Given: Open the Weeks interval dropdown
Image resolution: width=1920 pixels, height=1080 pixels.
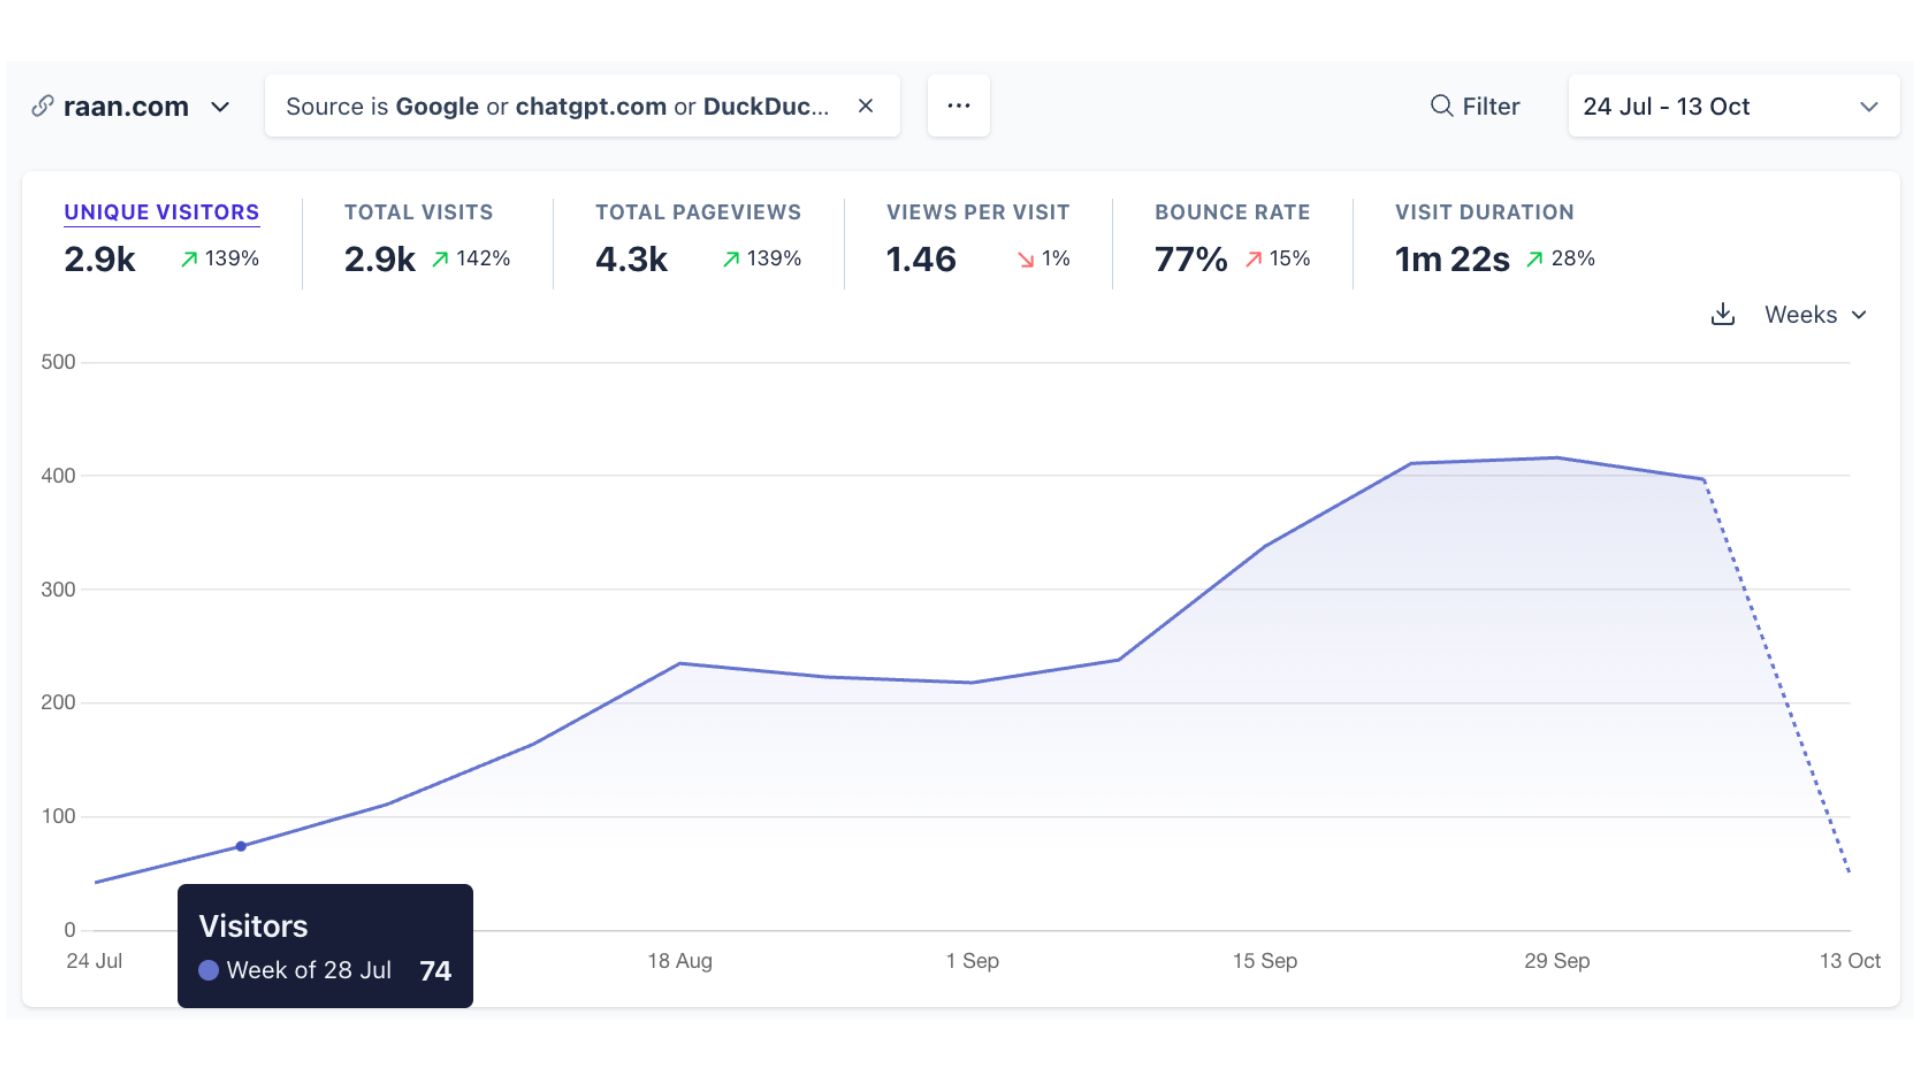Looking at the screenshot, I should point(1815,315).
